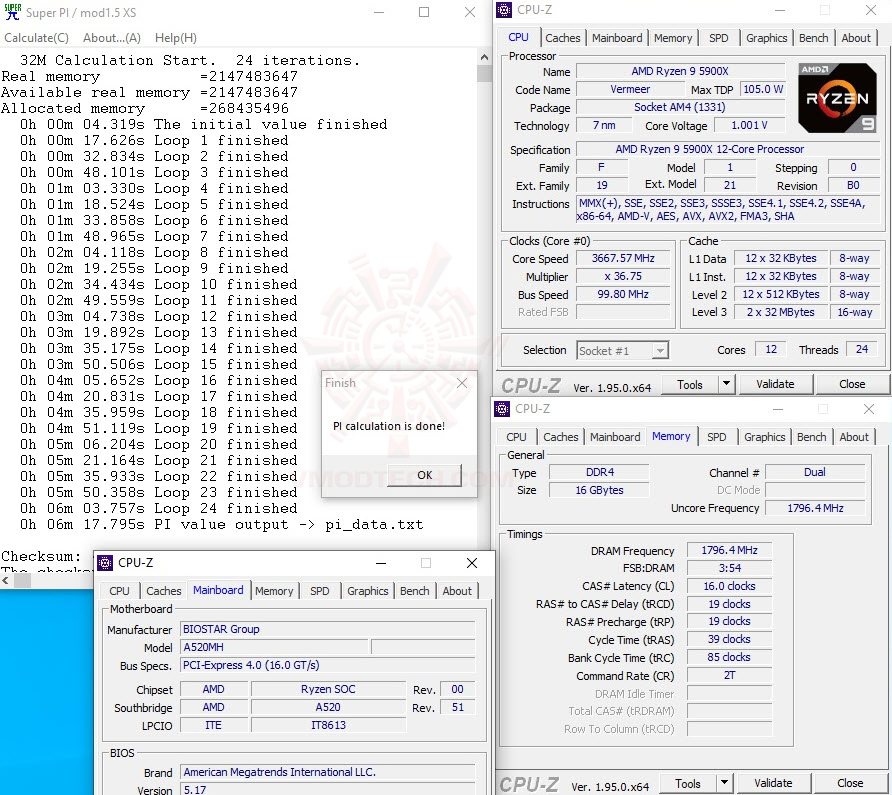Click the IT8613 LPCIO field
Image resolution: width=892 pixels, height=795 pixels.
pos(328,726)
